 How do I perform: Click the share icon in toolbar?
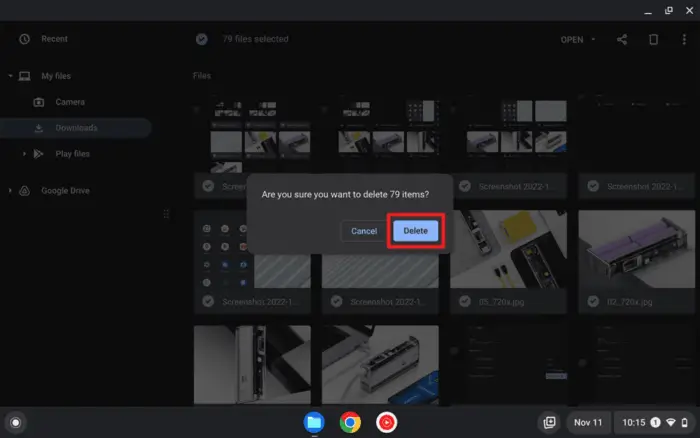(x=622, y=39)
